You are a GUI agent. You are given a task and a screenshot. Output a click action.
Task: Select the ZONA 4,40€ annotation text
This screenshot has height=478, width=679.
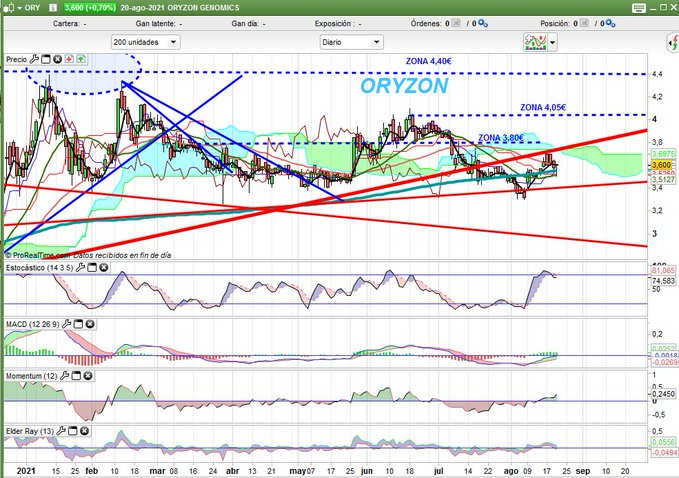pyautogui.click(x=429, y=61)
